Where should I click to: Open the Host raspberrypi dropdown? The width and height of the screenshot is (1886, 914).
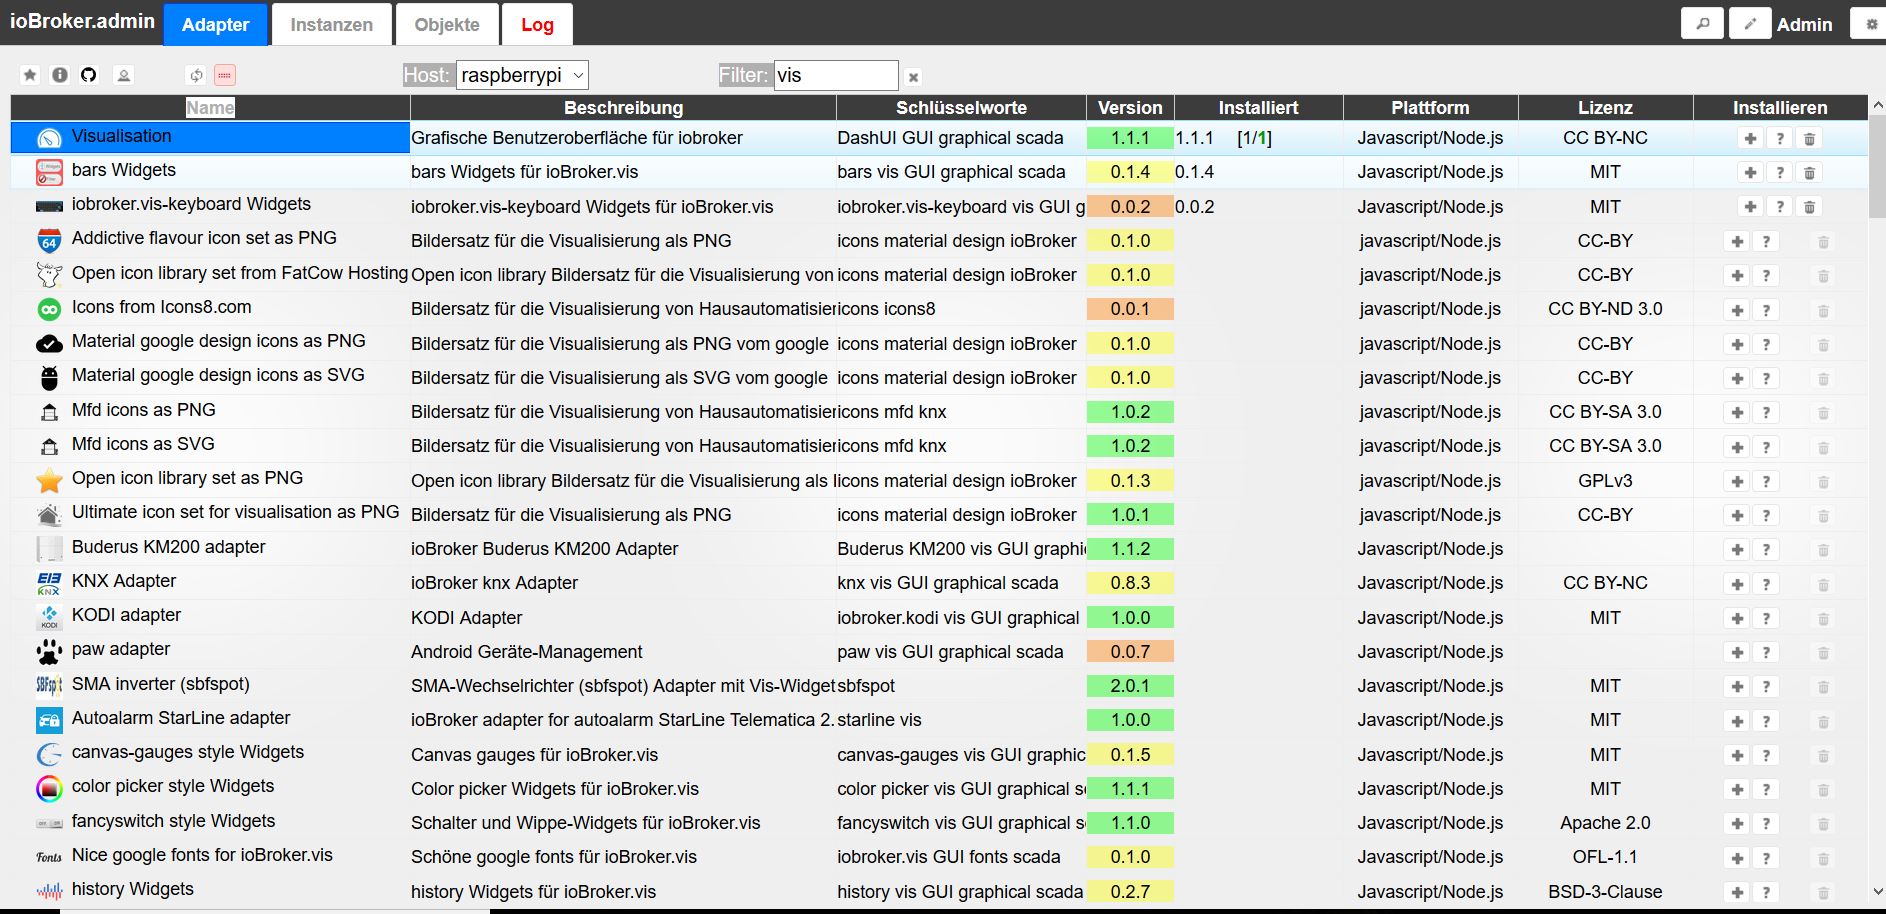[x=522, y=75]
